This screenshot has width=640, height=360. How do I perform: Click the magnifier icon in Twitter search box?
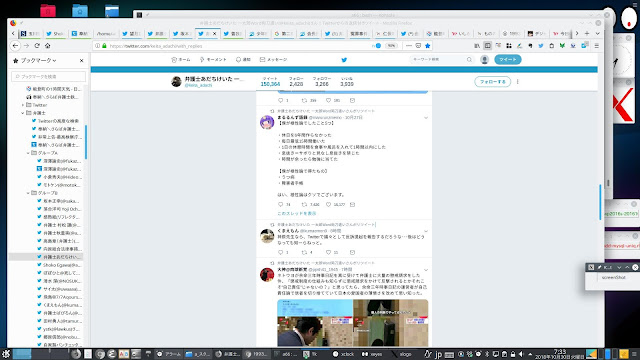tap(469, 60)
